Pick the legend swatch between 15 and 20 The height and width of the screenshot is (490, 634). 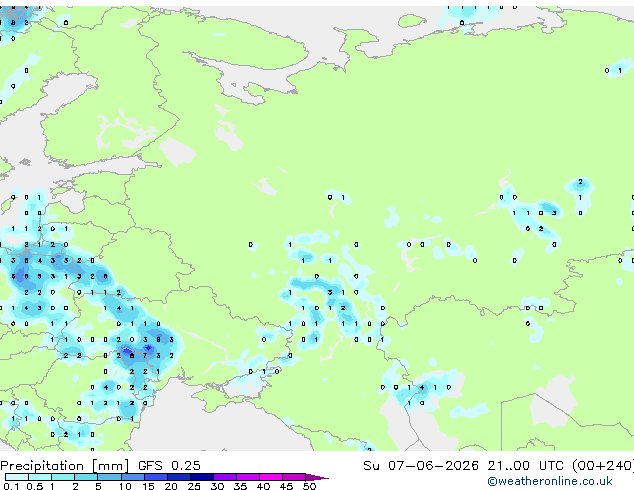click(x=156, y=477)
